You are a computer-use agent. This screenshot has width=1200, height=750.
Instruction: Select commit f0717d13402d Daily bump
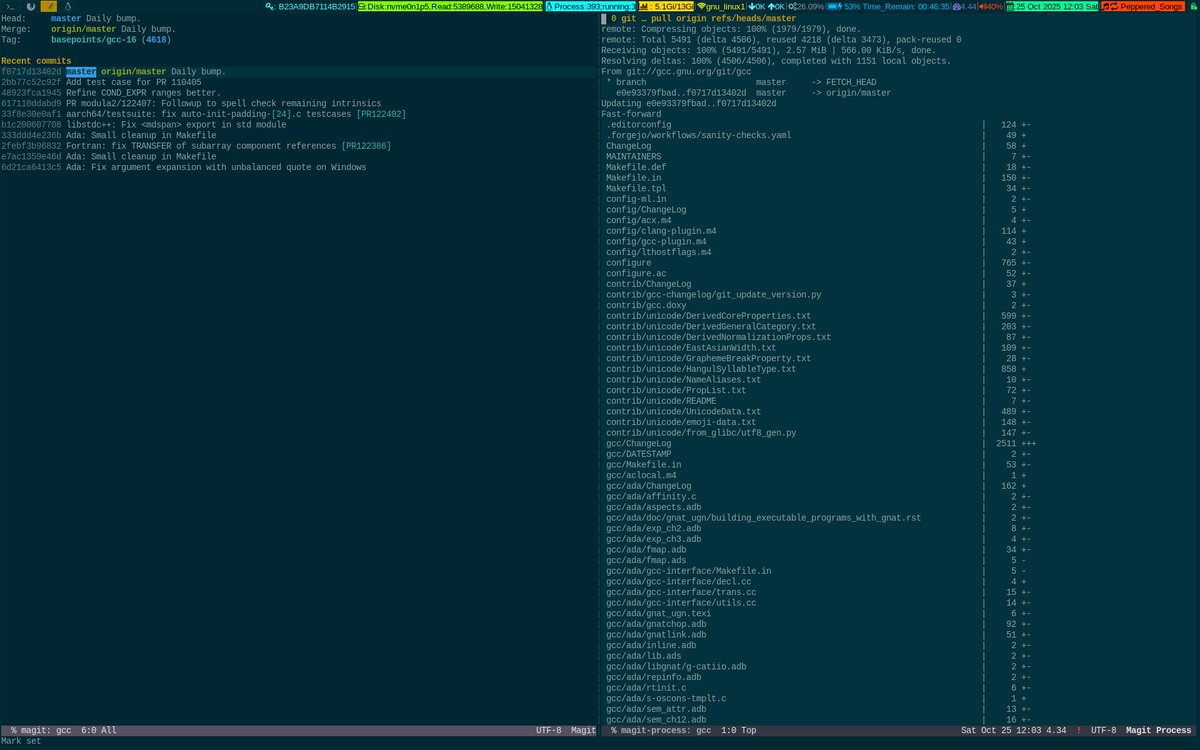(x=300, y=72)
